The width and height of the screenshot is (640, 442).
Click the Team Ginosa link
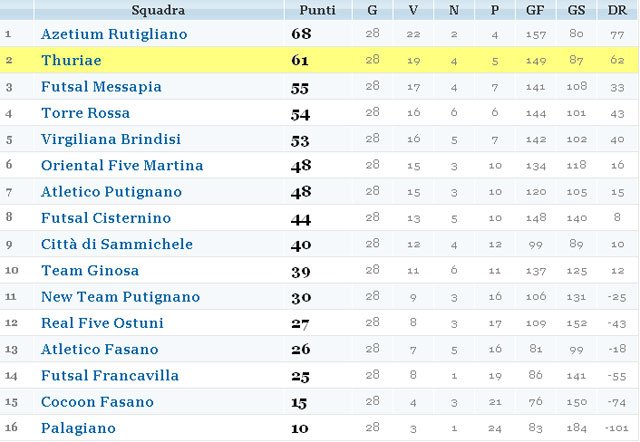click(x=90, y=270)
